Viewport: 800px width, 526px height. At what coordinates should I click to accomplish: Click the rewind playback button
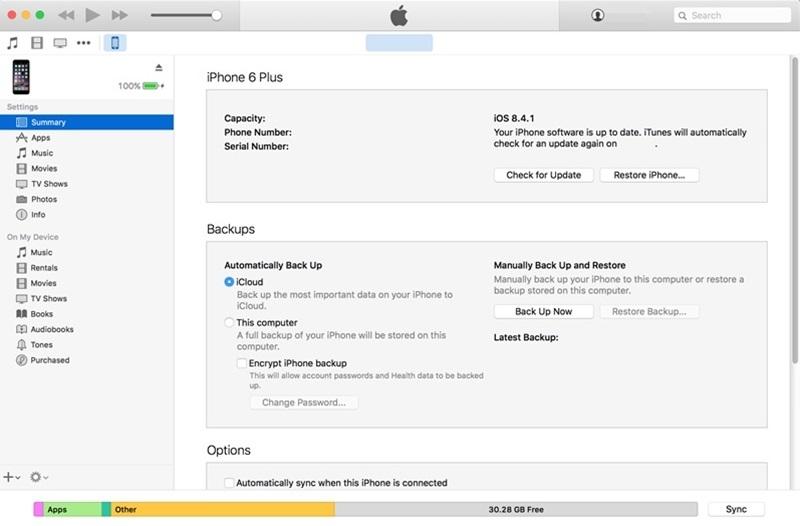[66, 15]
